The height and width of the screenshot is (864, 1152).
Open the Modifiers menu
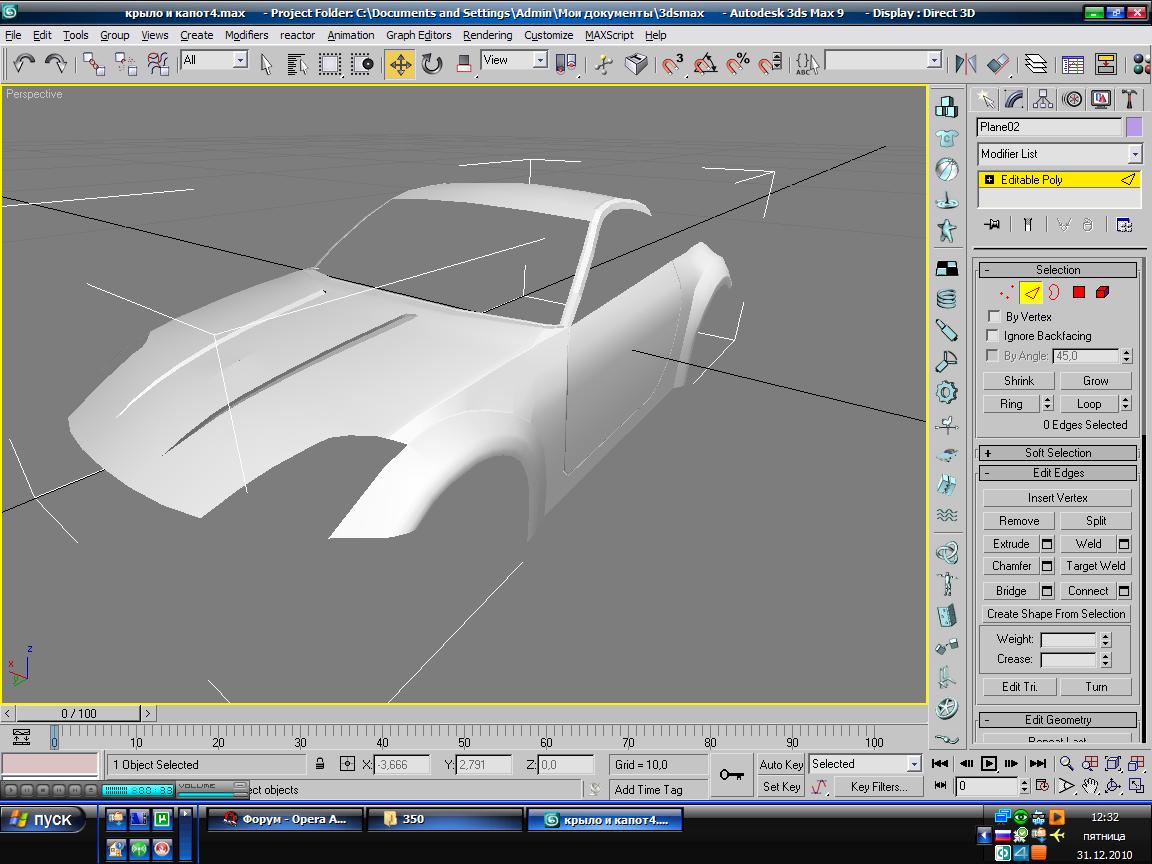pyautogui.click(x=246, y=35)
